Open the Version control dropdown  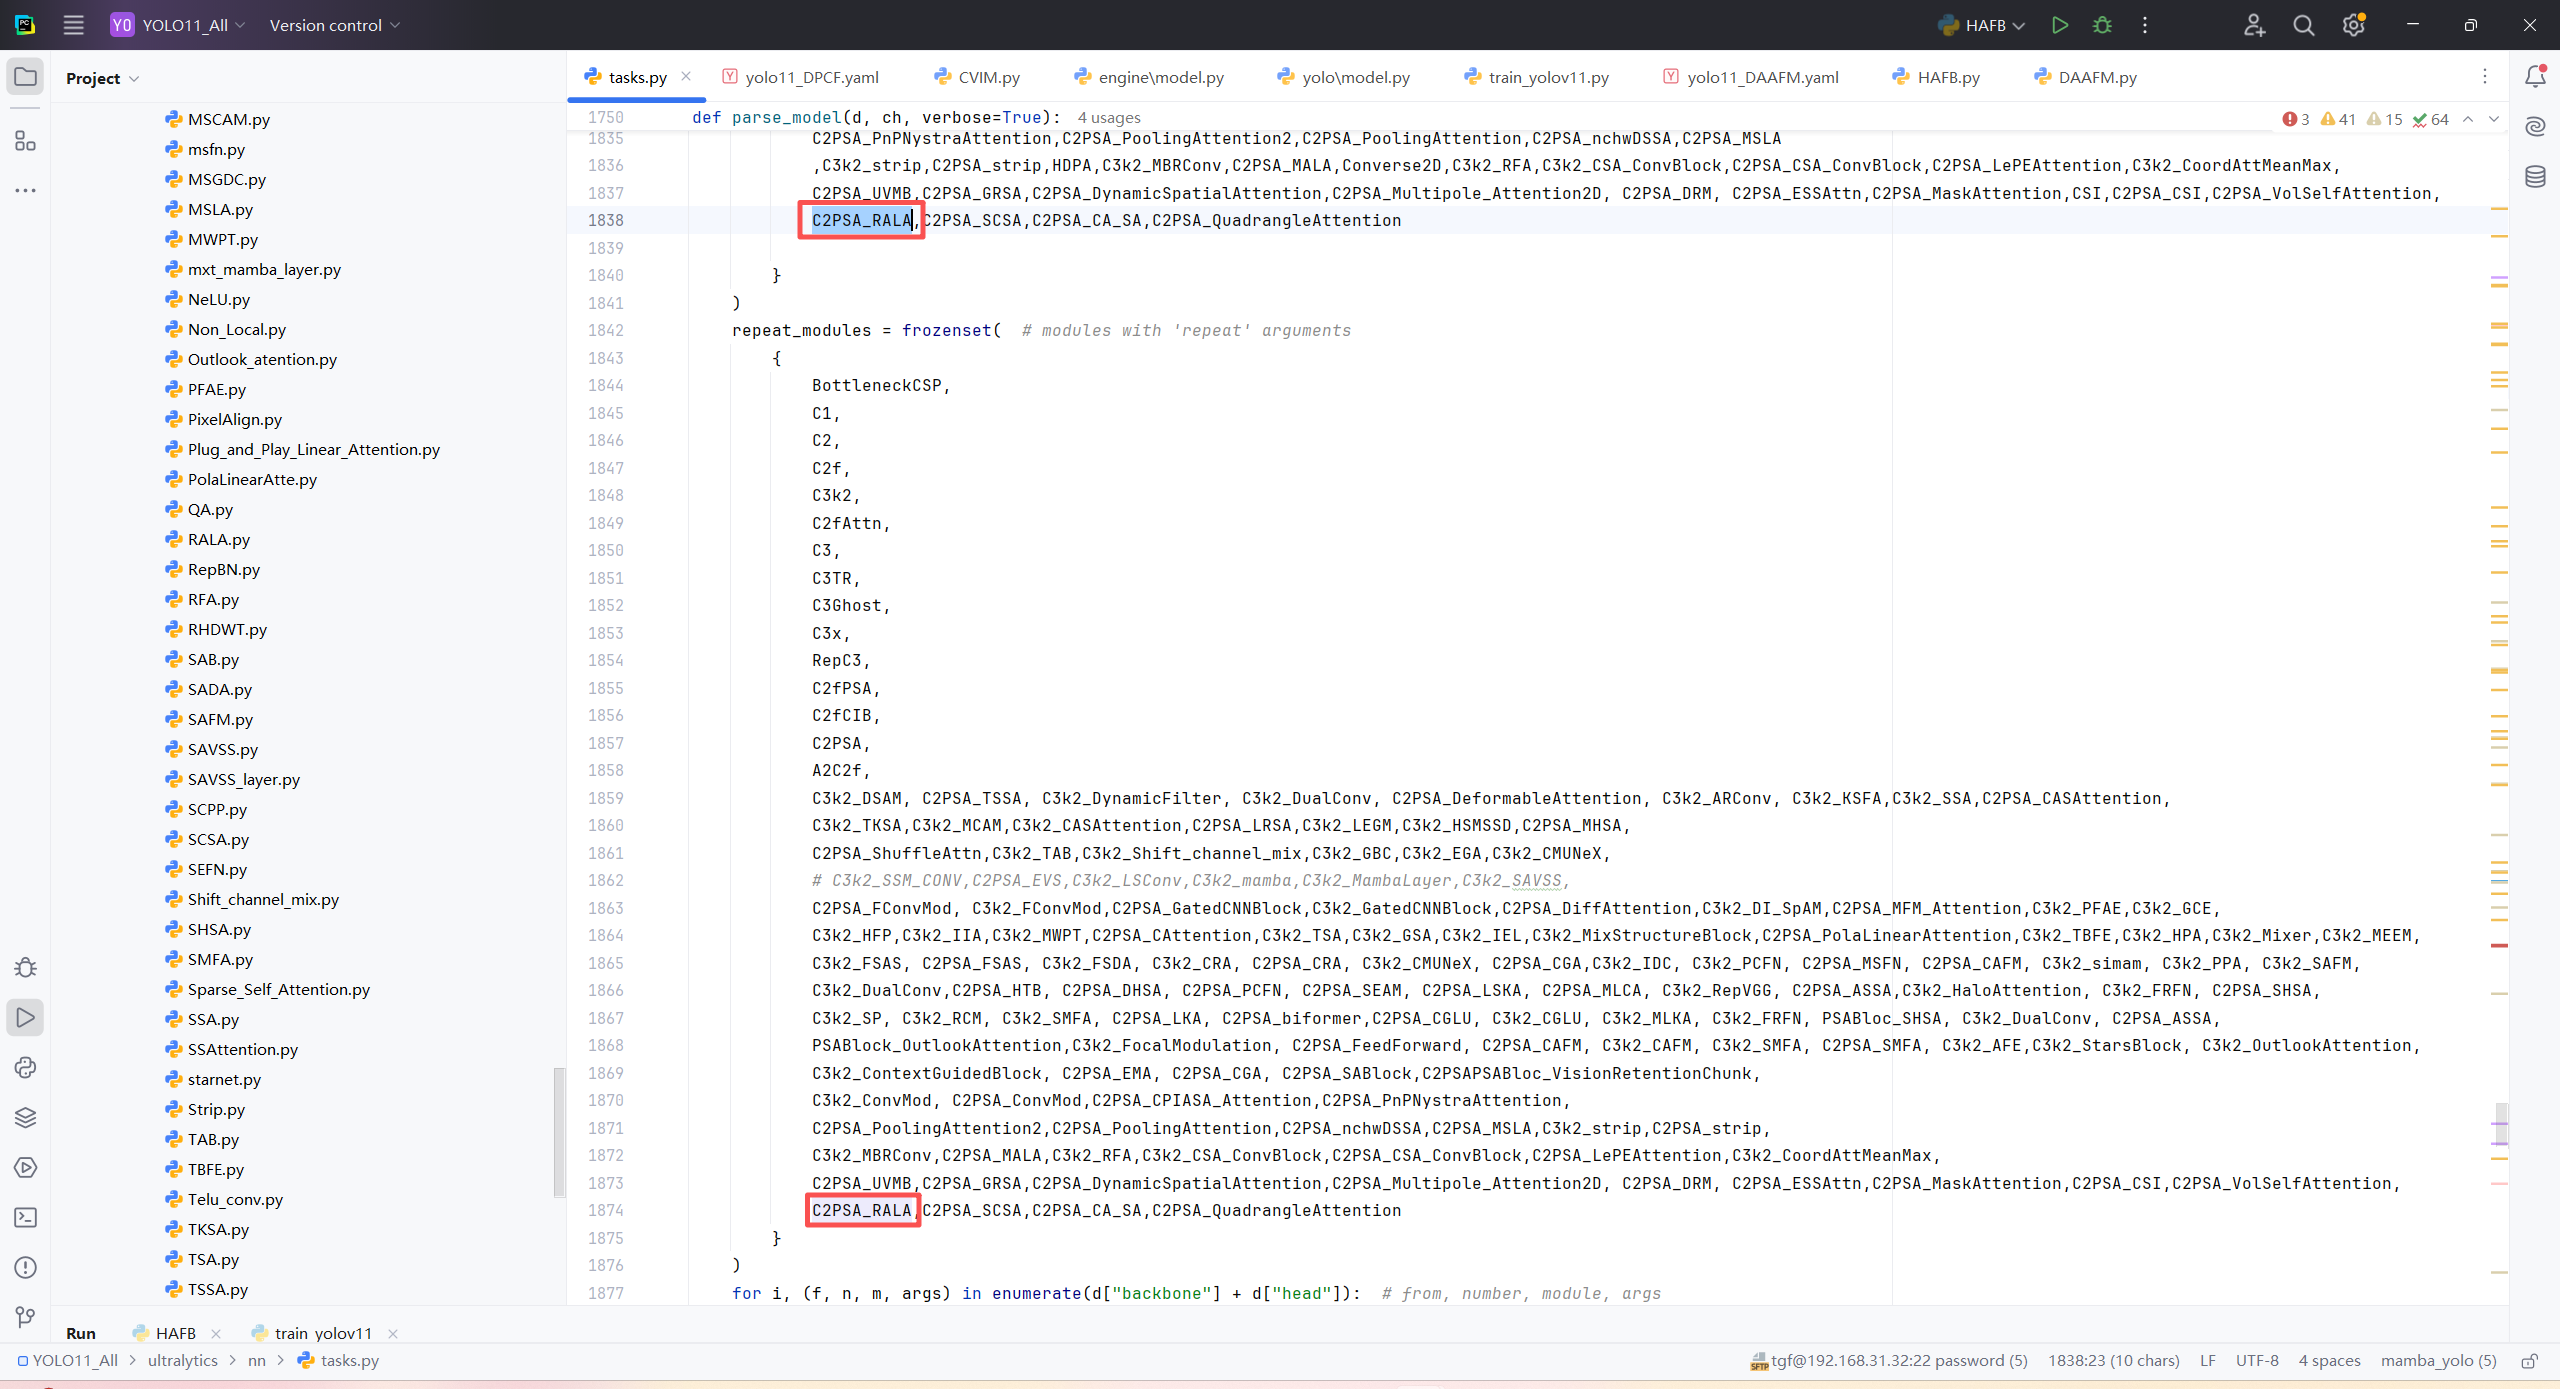coord(334,25)
